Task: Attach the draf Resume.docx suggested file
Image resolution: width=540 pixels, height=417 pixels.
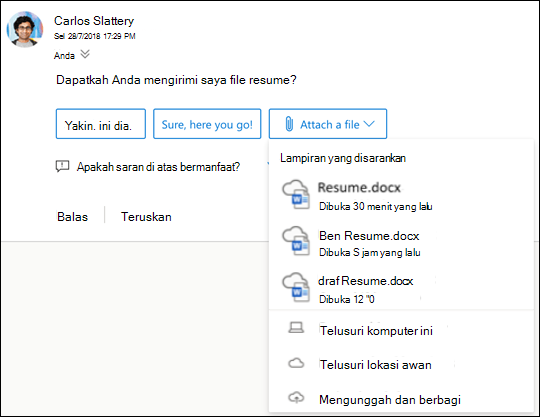Action: pyautogui.click(x=401, y=289)
